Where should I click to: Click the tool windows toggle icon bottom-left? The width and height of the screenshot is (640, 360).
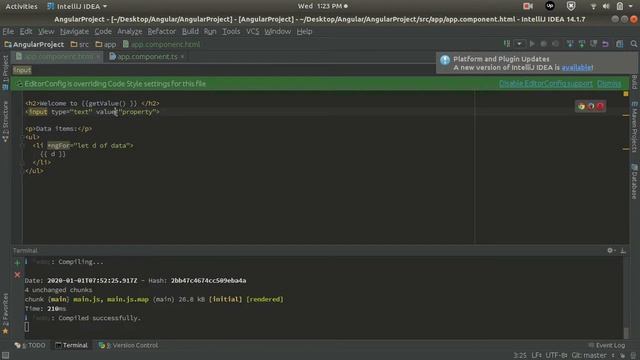[5, 356]
